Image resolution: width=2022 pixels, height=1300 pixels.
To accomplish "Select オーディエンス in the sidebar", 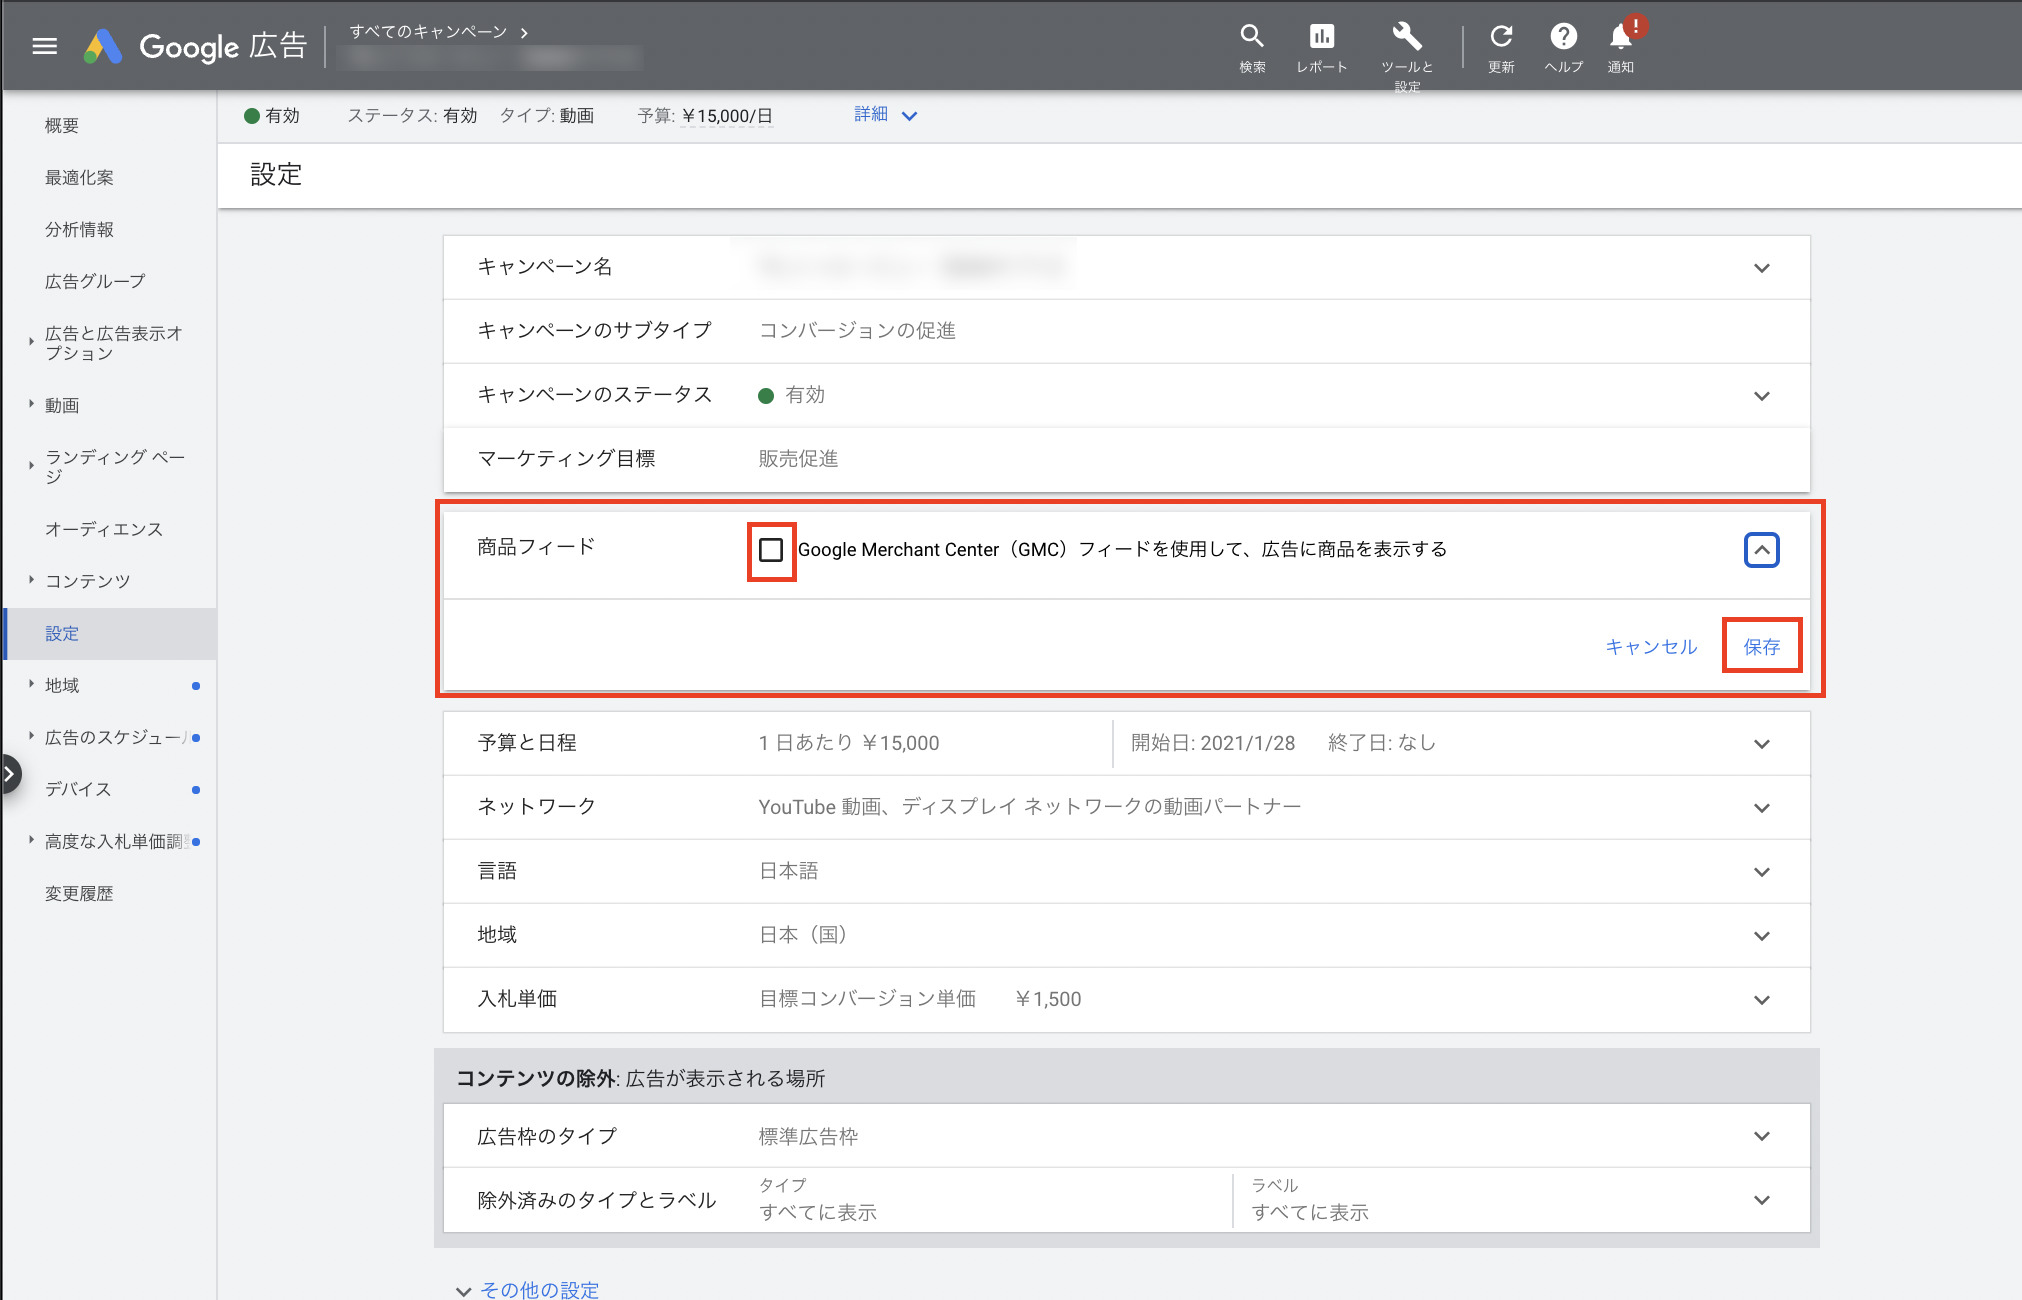I will [x=103, y=529].
